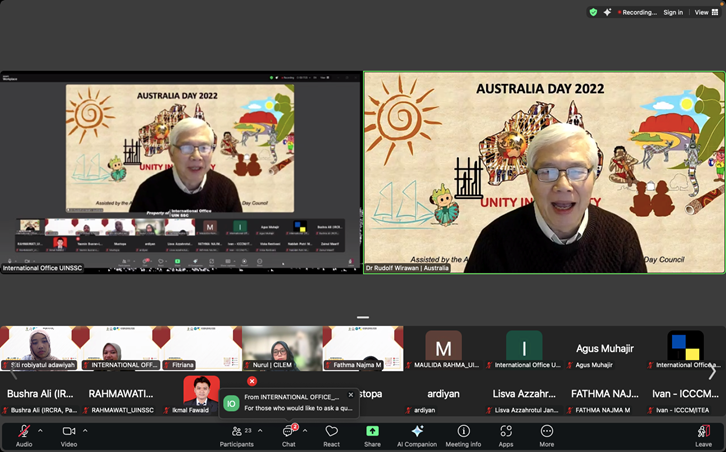Show previous page of participant thumbnails

(x=13, y=371)
